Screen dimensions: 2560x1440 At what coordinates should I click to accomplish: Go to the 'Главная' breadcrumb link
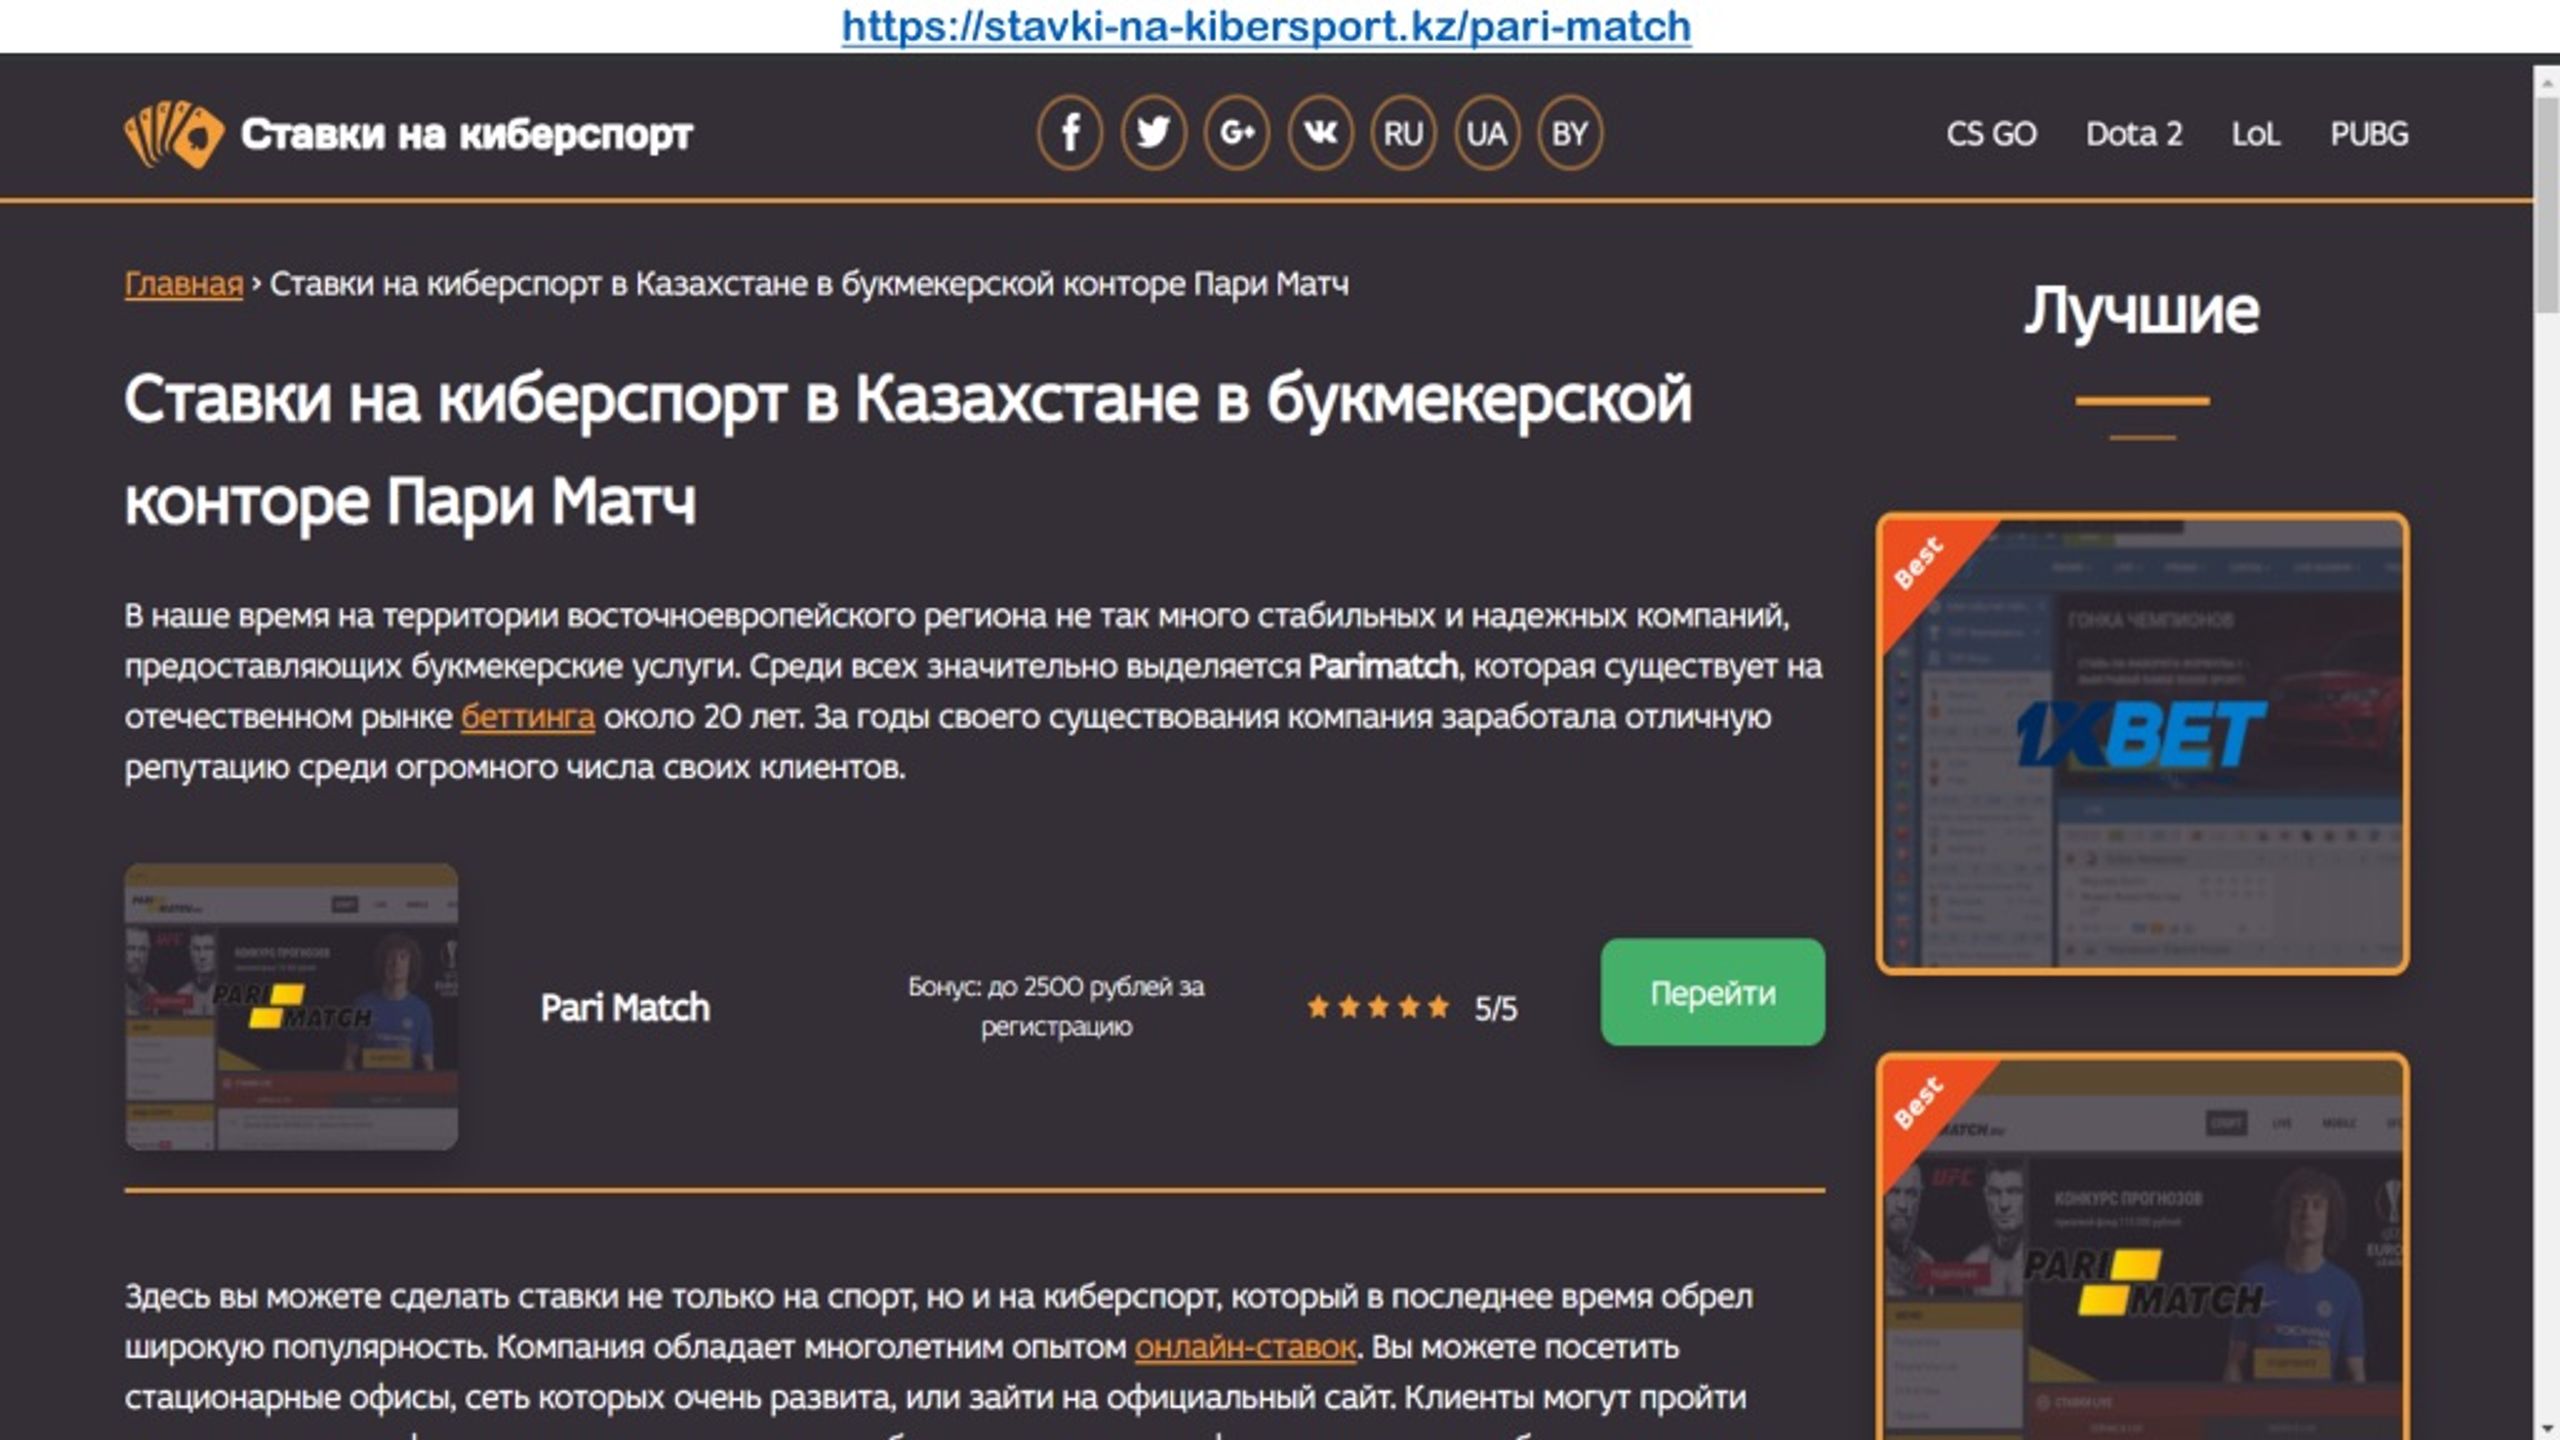click(x=184, y=284)
